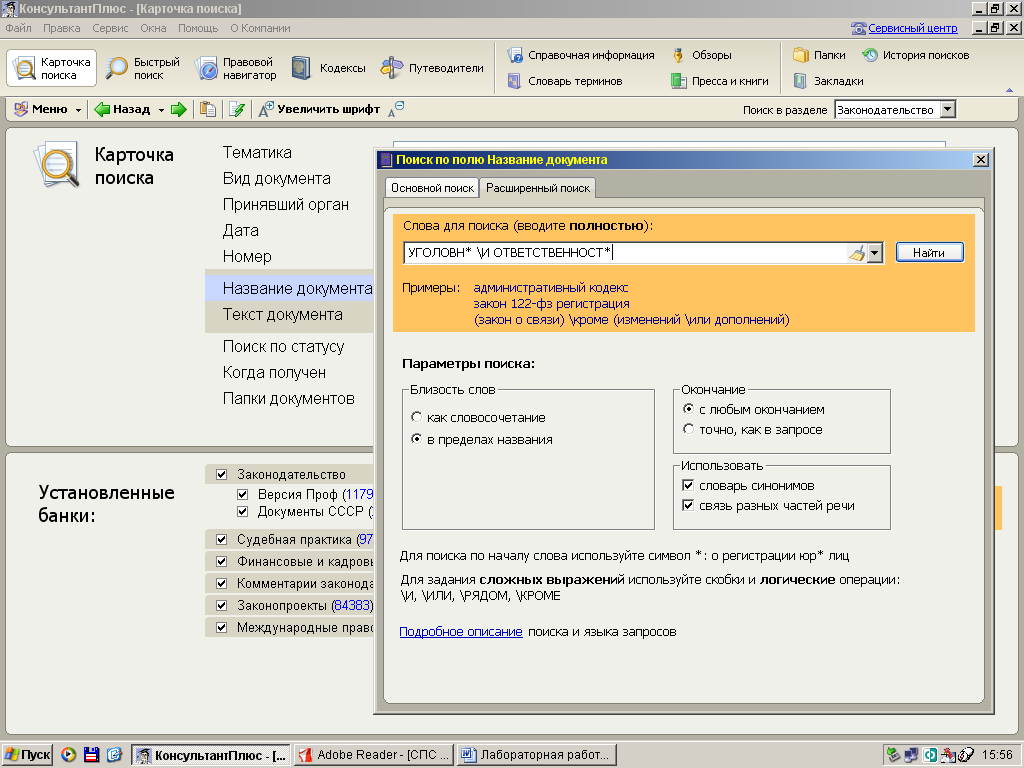
Task: Click into the search words input field
Action: point(625,253)
